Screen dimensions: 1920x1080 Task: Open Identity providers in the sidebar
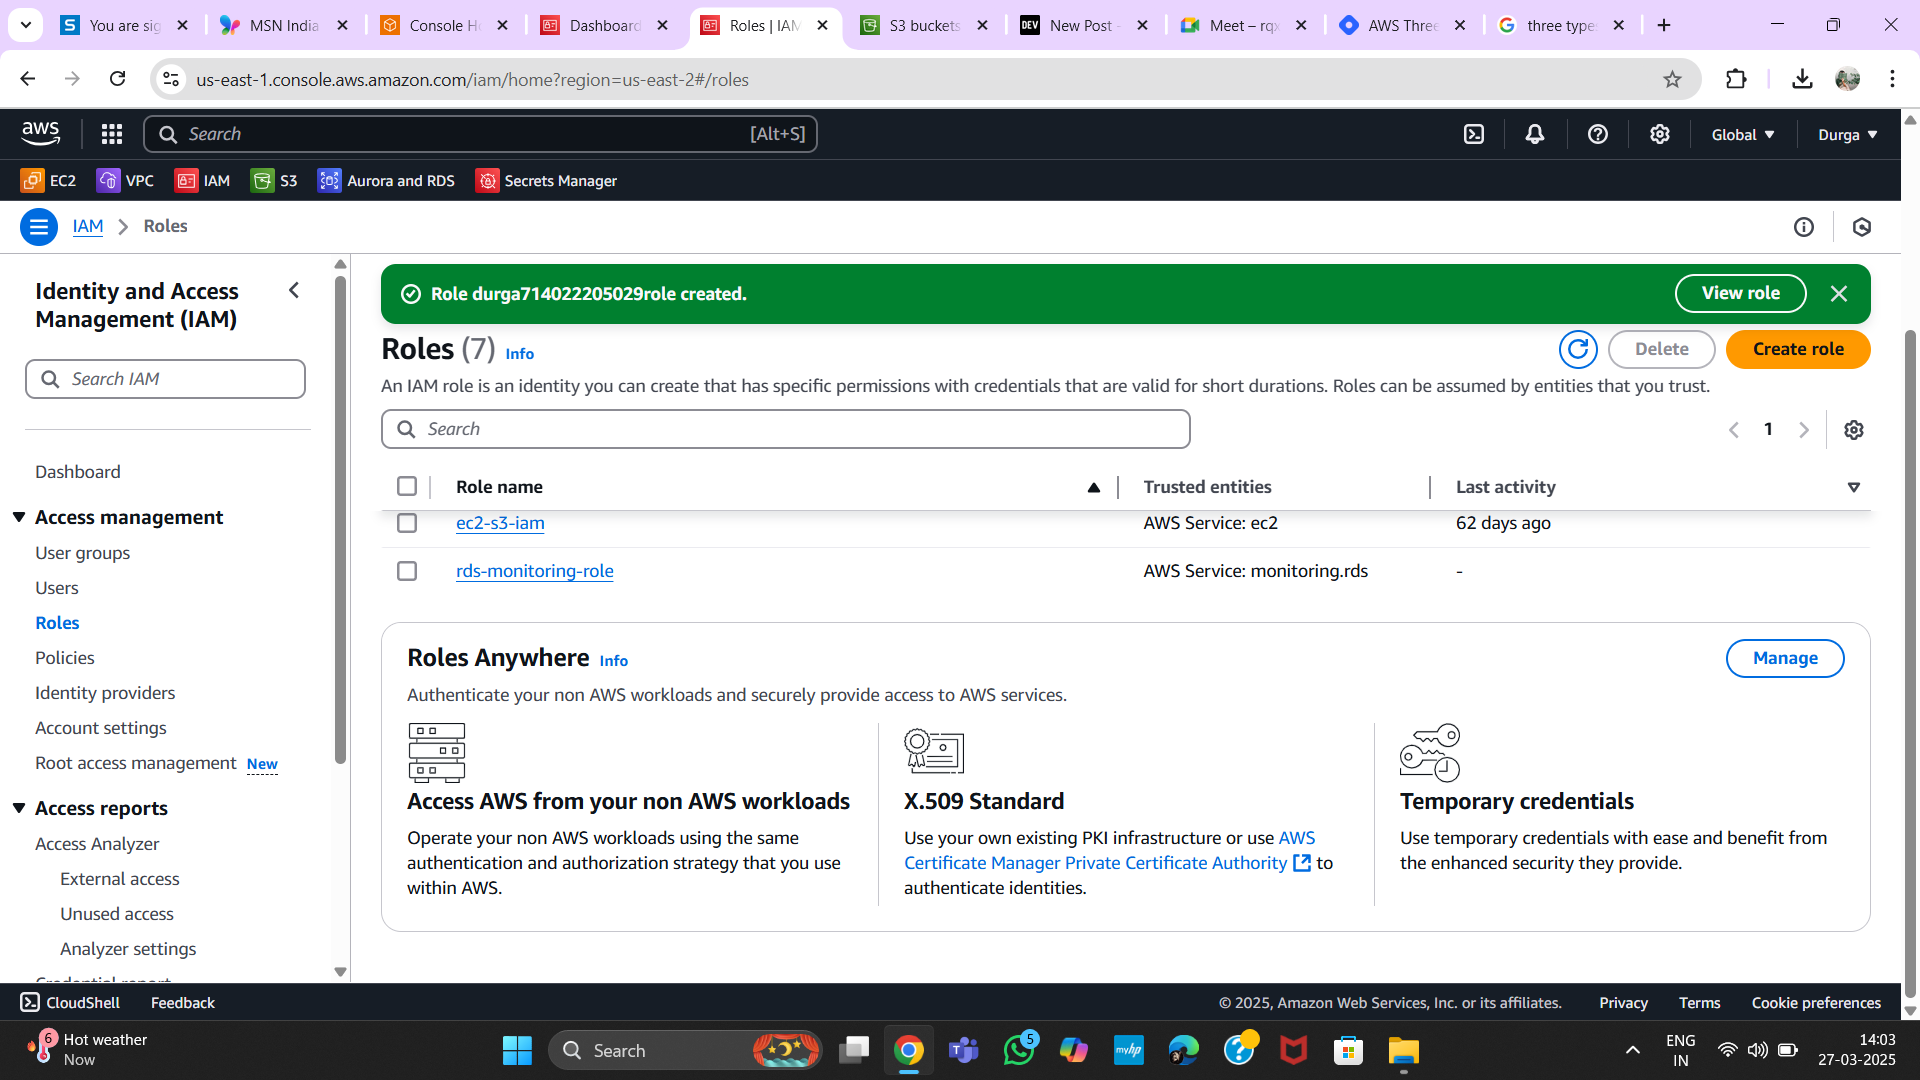coord(105,693)
